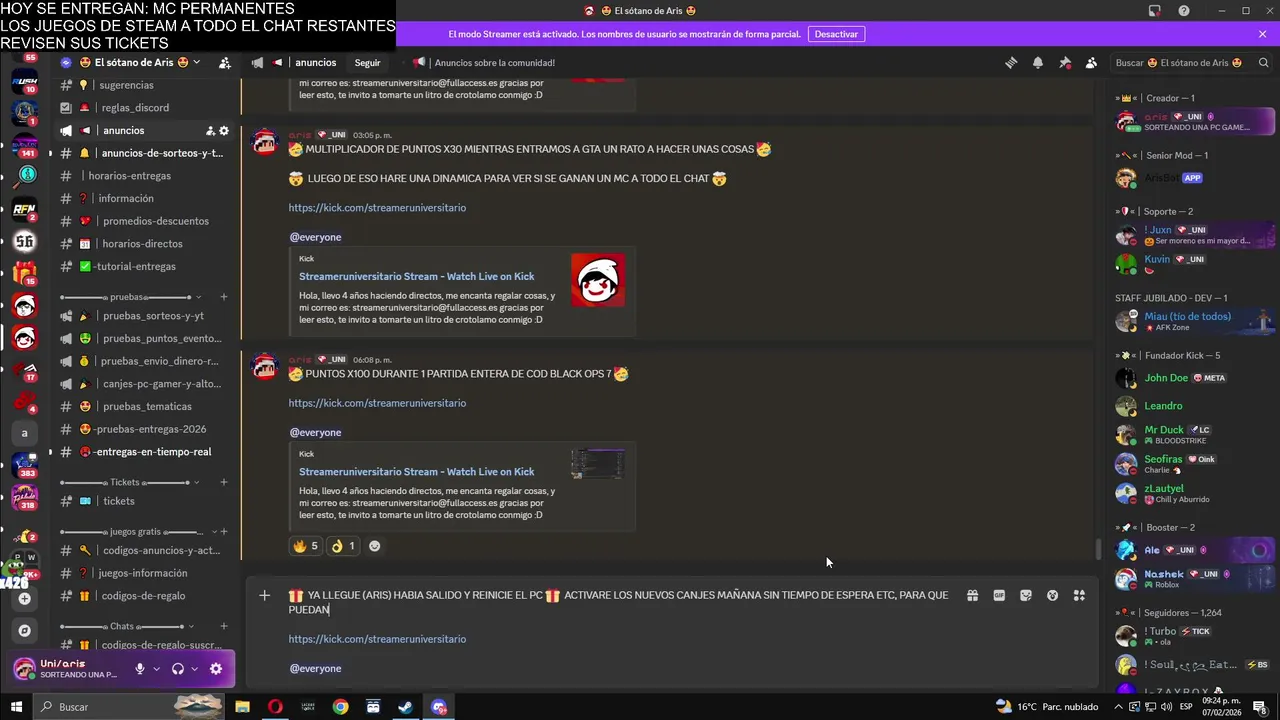Open embed title in COD Black Ops message
The width and height of the screenshot is (1280, 720).
(x=416, y=472)
